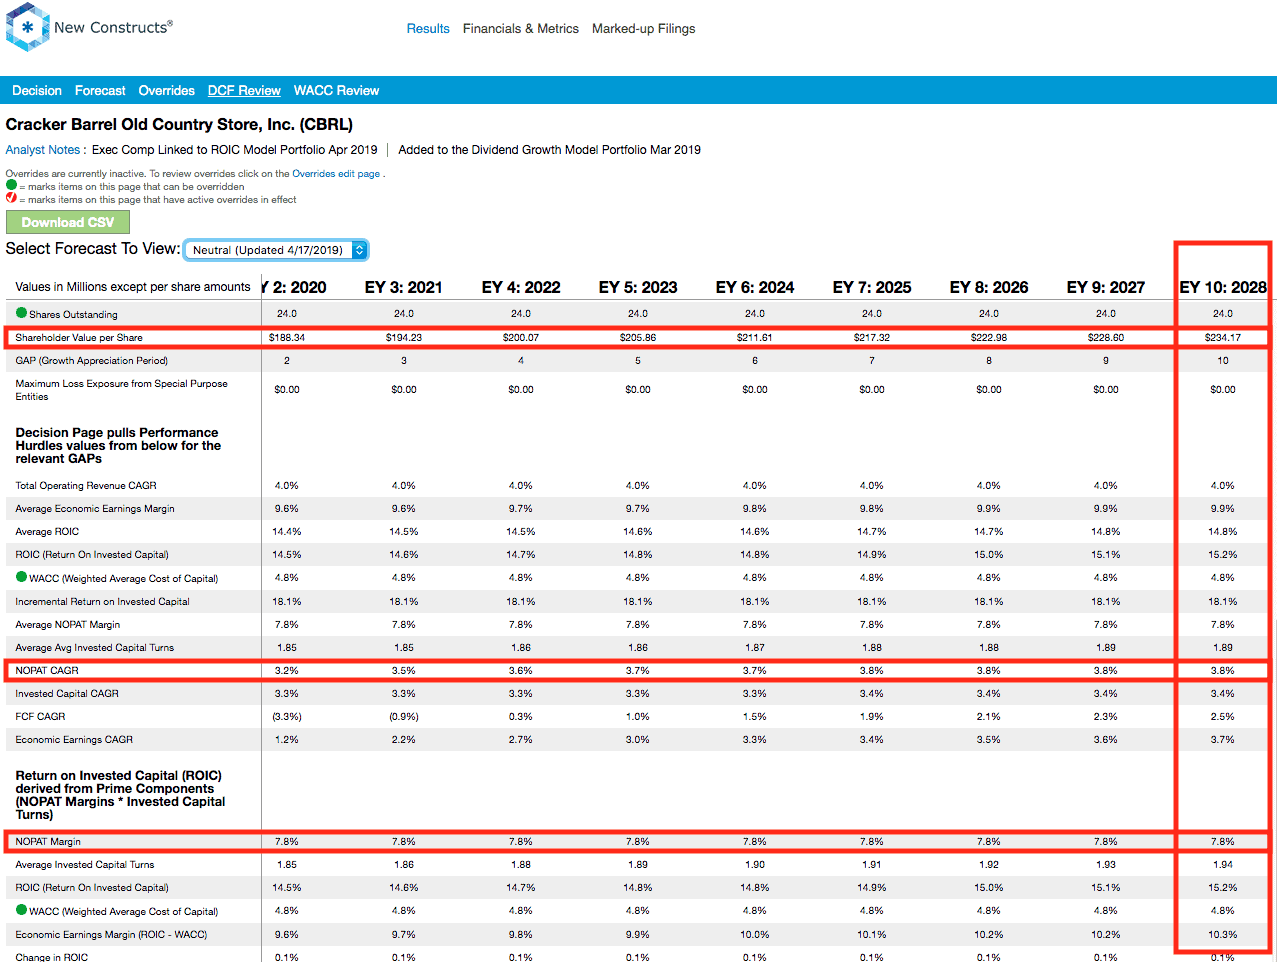Download the CSV file
Screen dimensions: 1277x962
pos(68,222)
